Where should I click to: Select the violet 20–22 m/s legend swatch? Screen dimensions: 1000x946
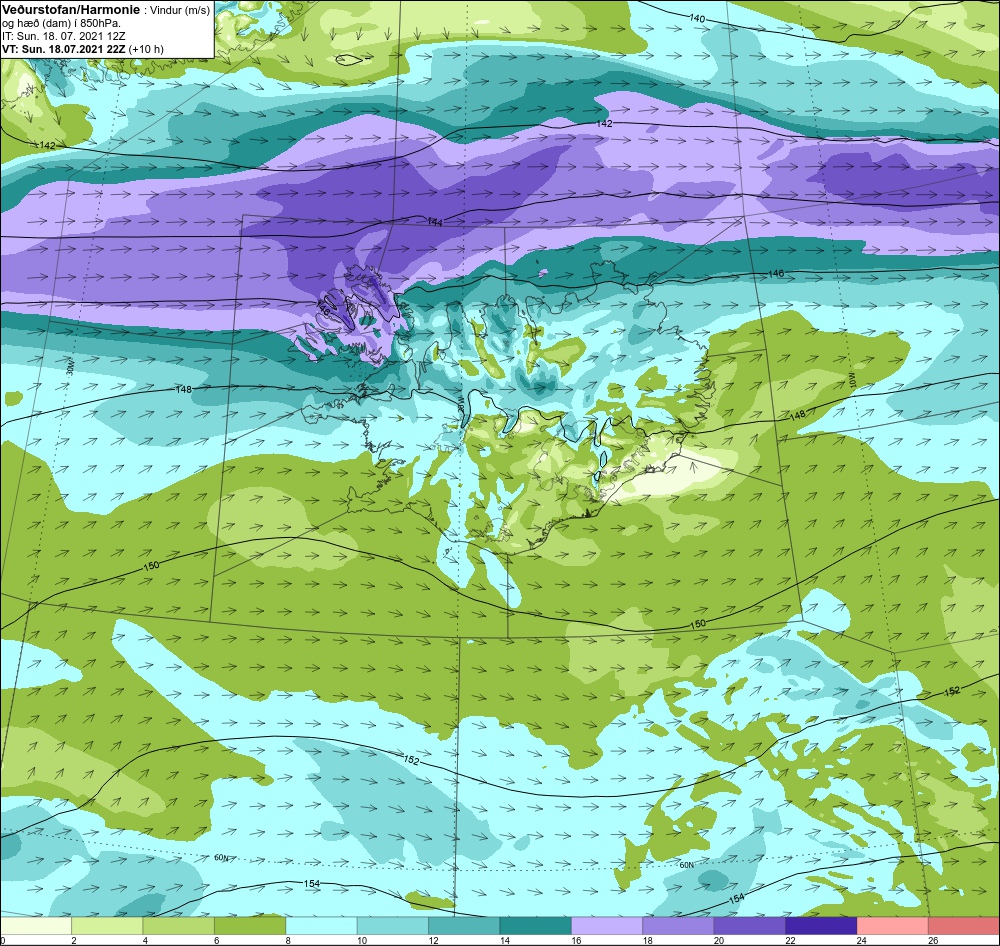[x=750, y=925]
